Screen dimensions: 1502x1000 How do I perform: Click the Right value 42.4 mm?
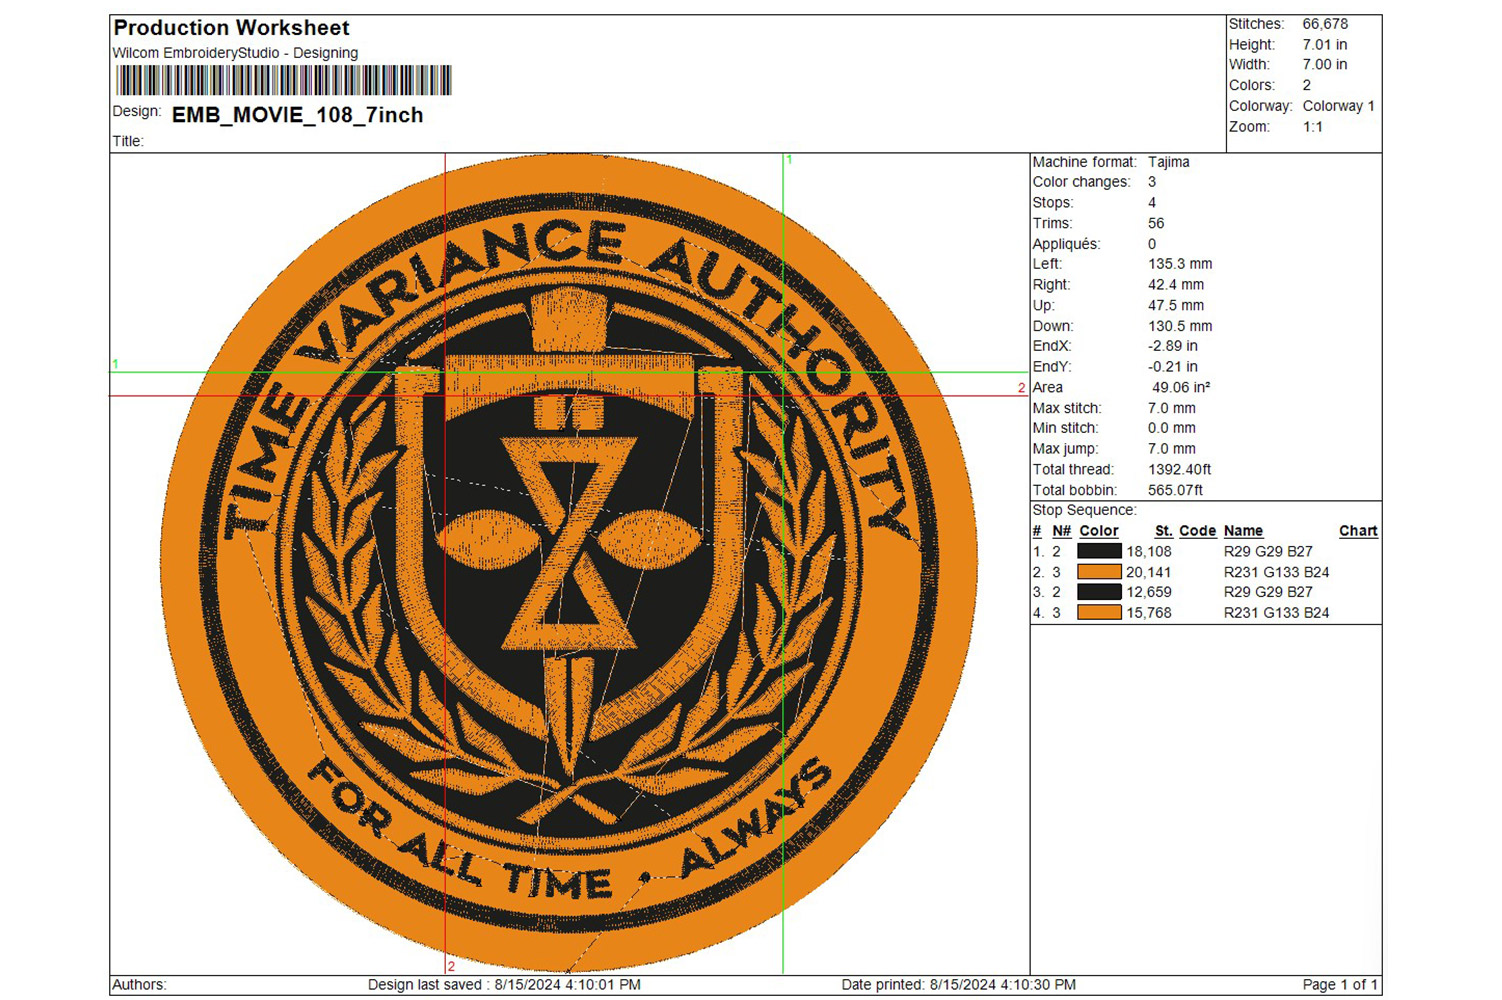click(1176, 285)
